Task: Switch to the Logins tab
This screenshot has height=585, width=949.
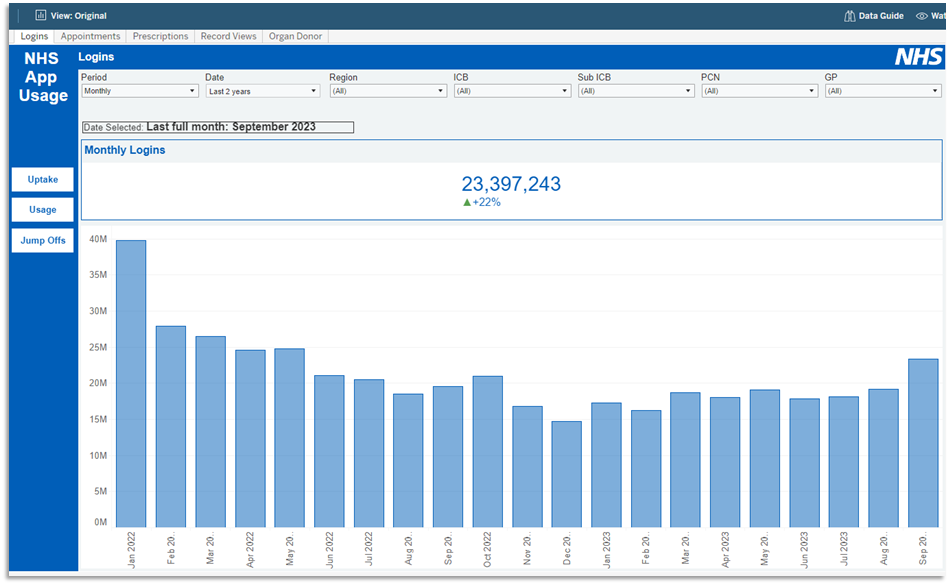Action: (34, 36)
